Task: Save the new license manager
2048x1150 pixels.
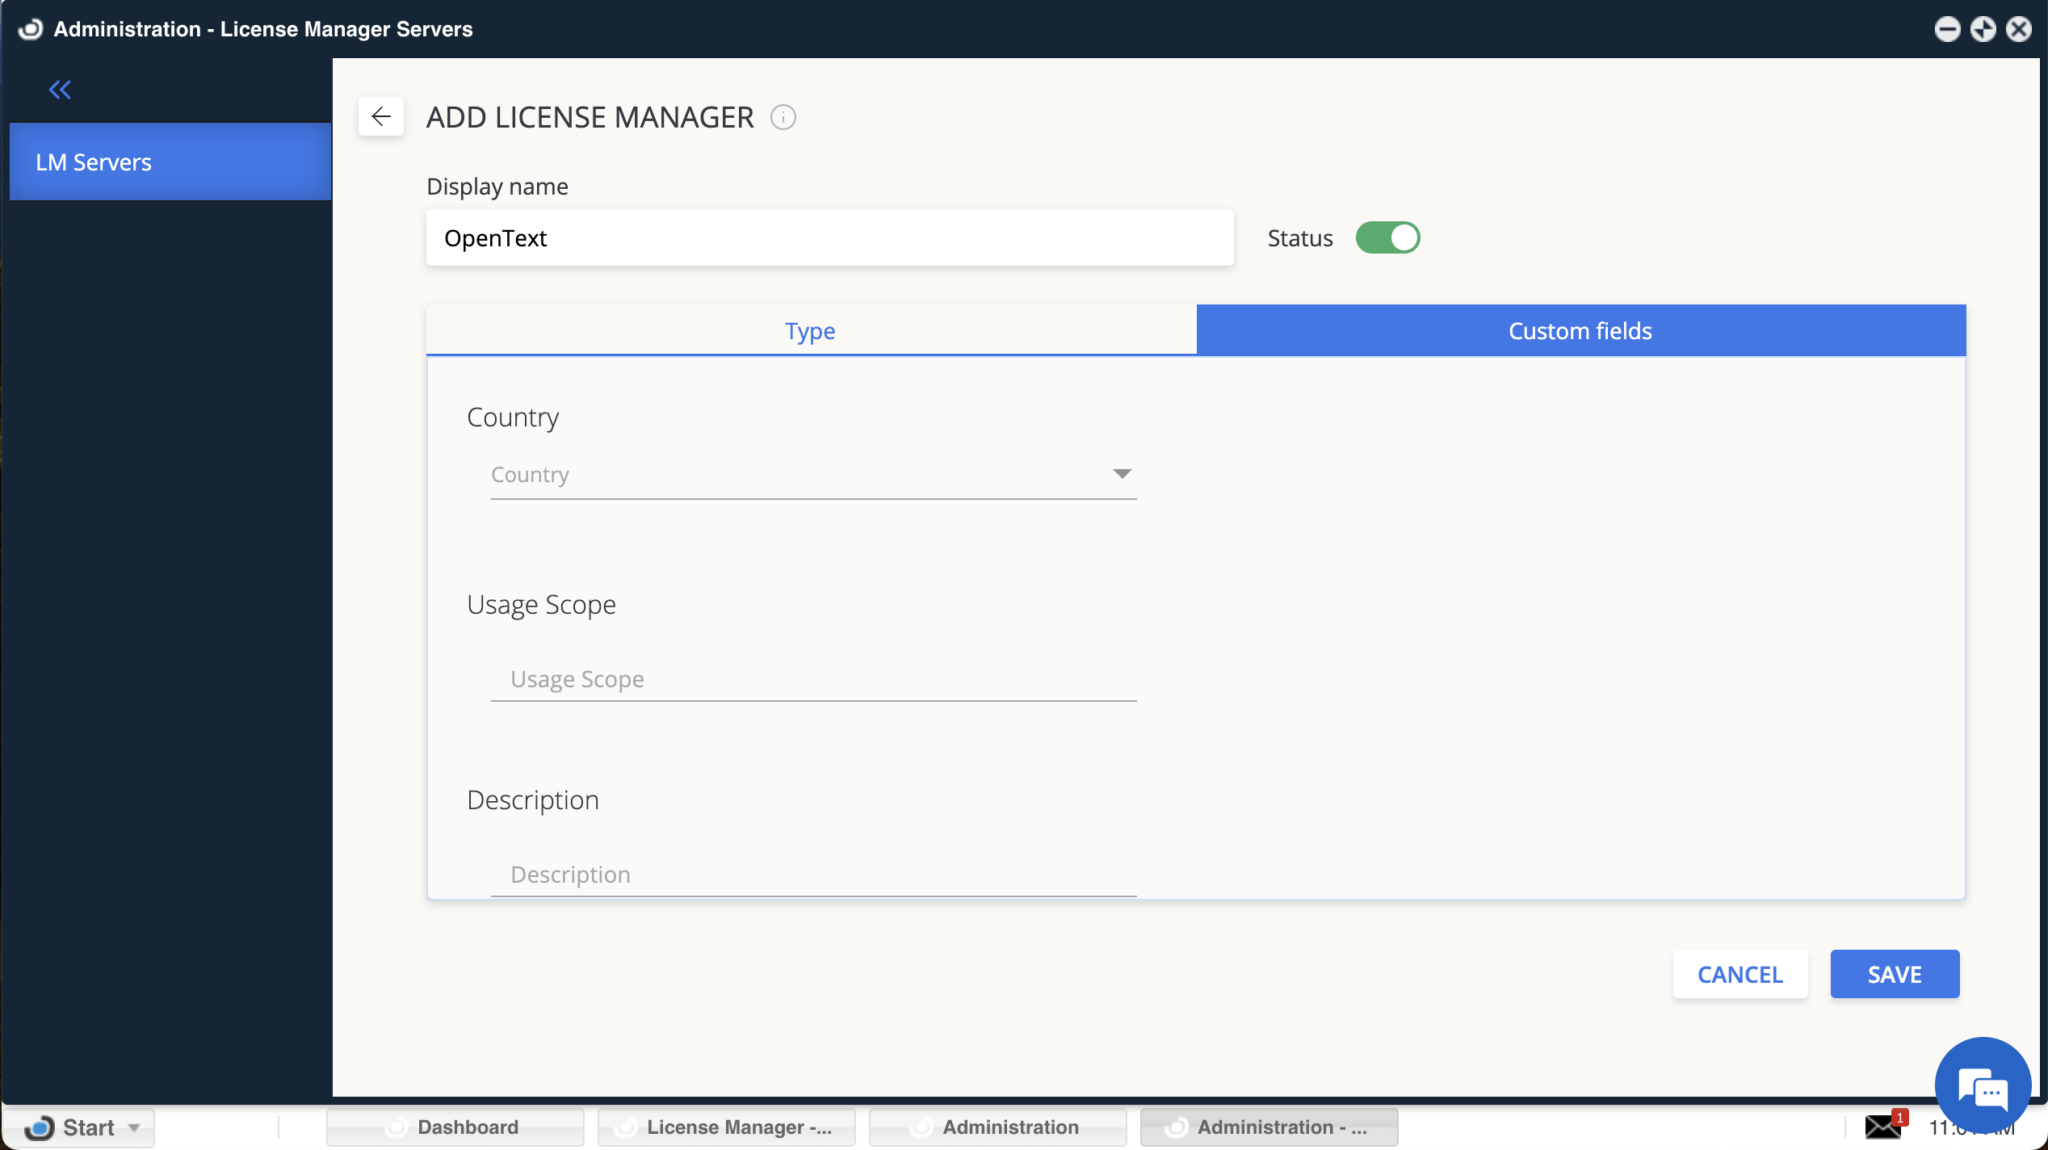Action: pos(1893,974)
